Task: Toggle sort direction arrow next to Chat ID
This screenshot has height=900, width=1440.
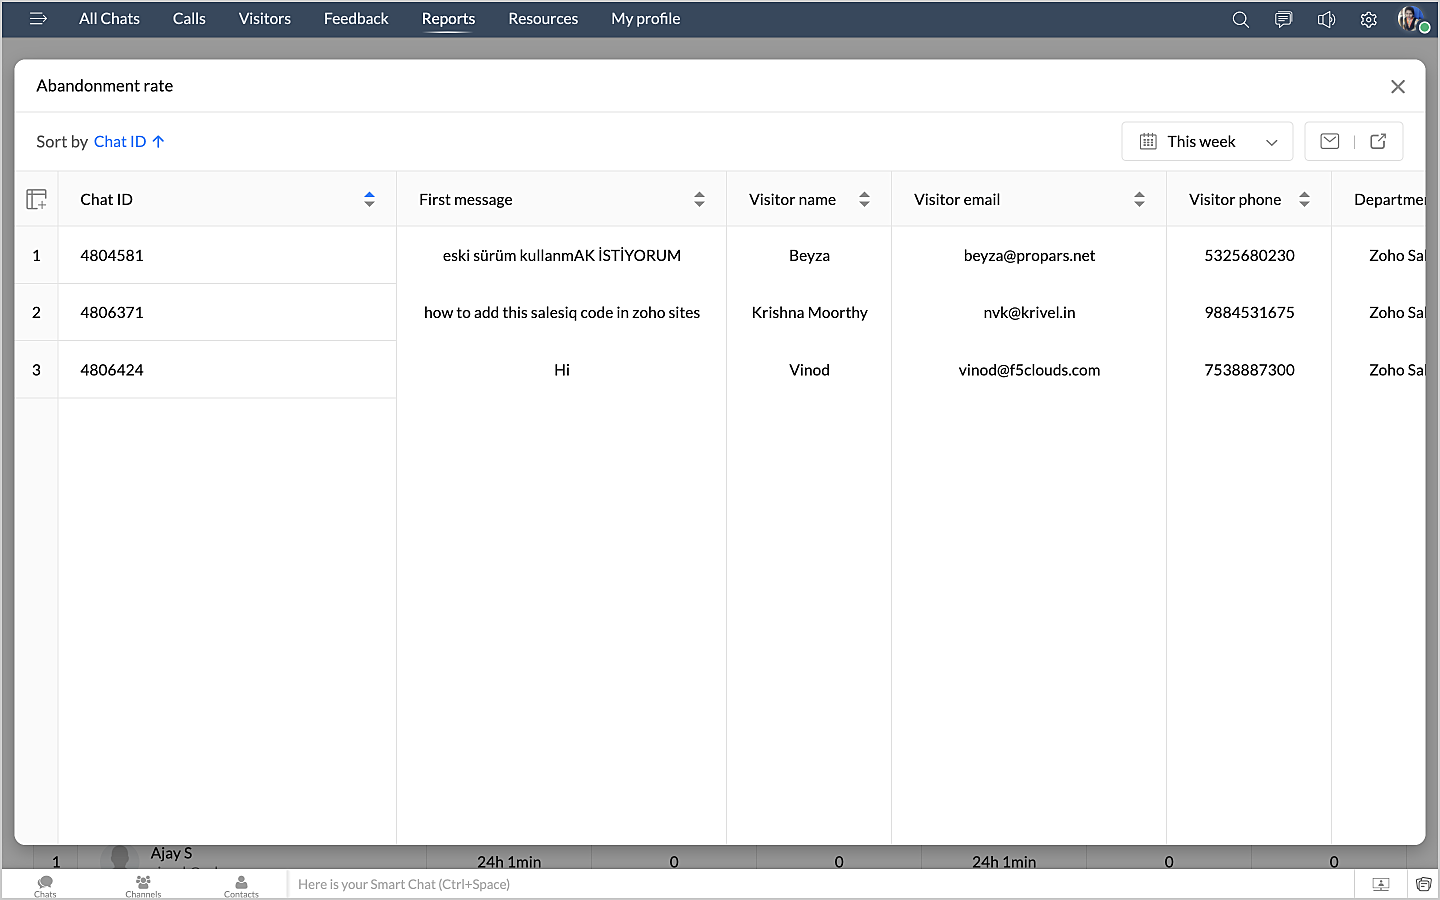Action: [x=158, y=141]
